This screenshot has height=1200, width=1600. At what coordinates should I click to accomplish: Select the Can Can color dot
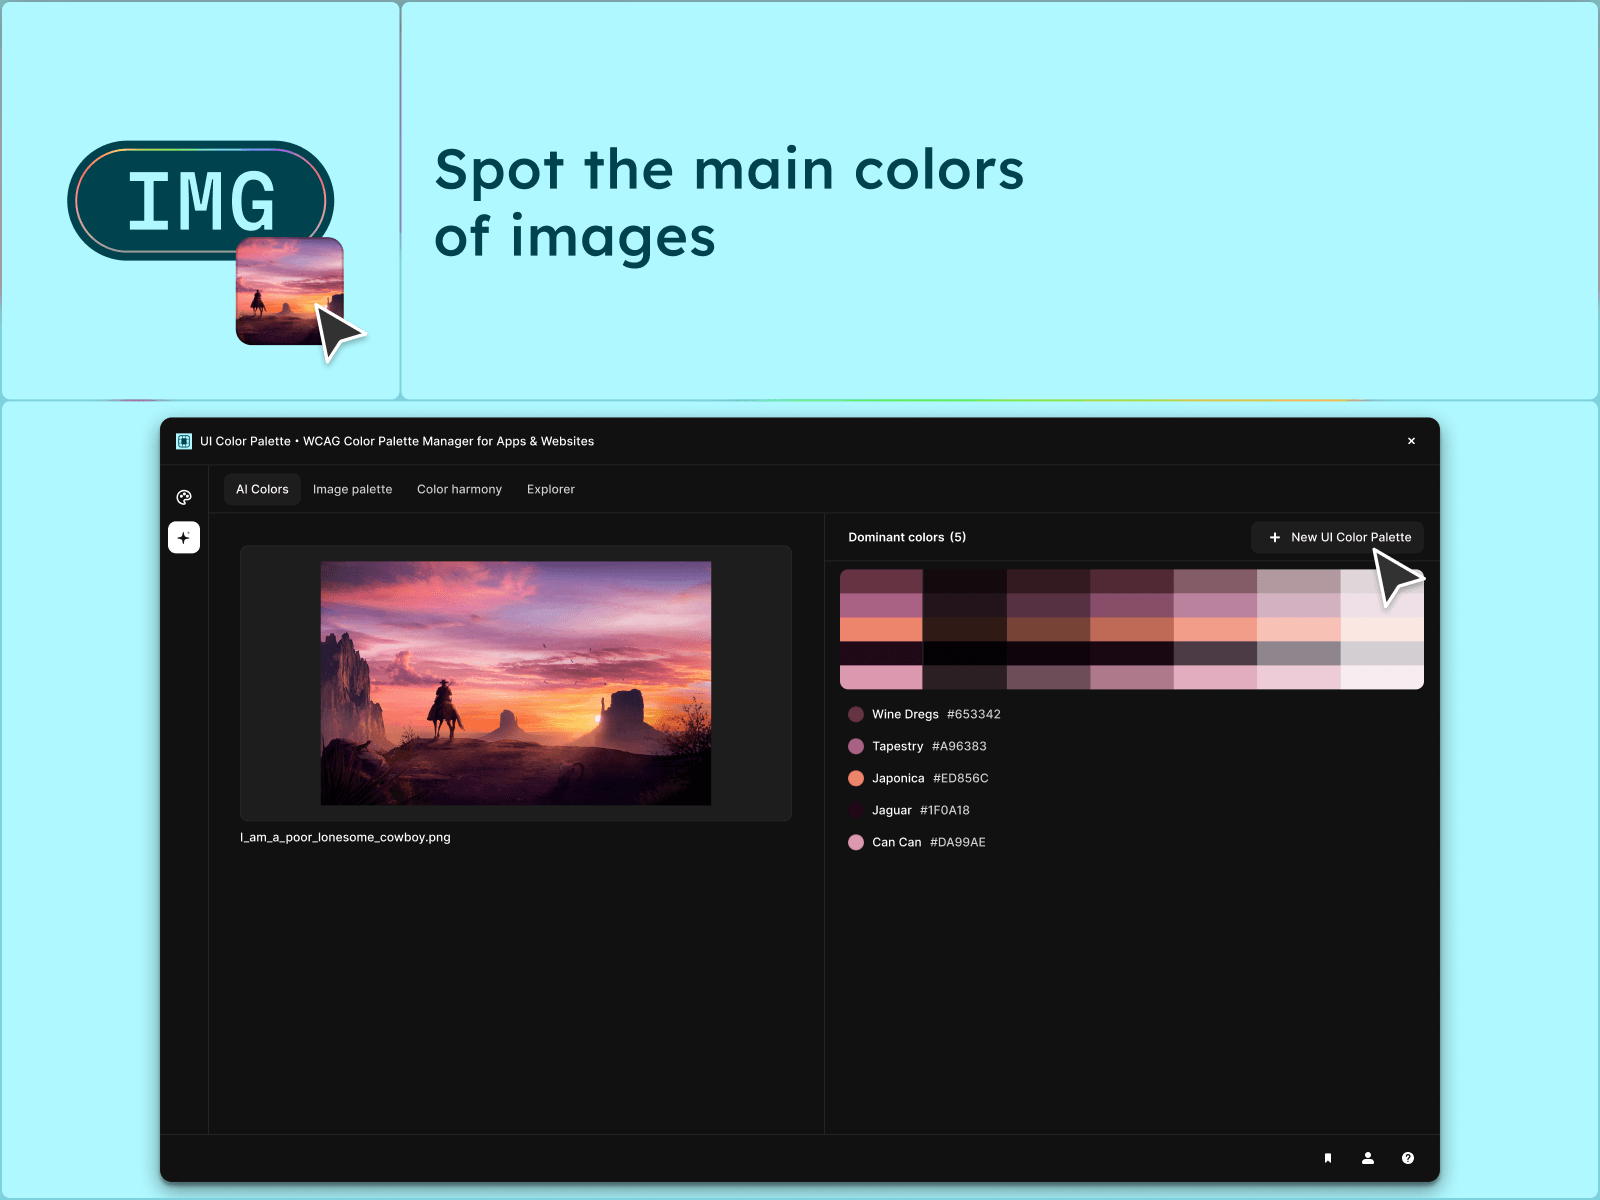[856, 842]
